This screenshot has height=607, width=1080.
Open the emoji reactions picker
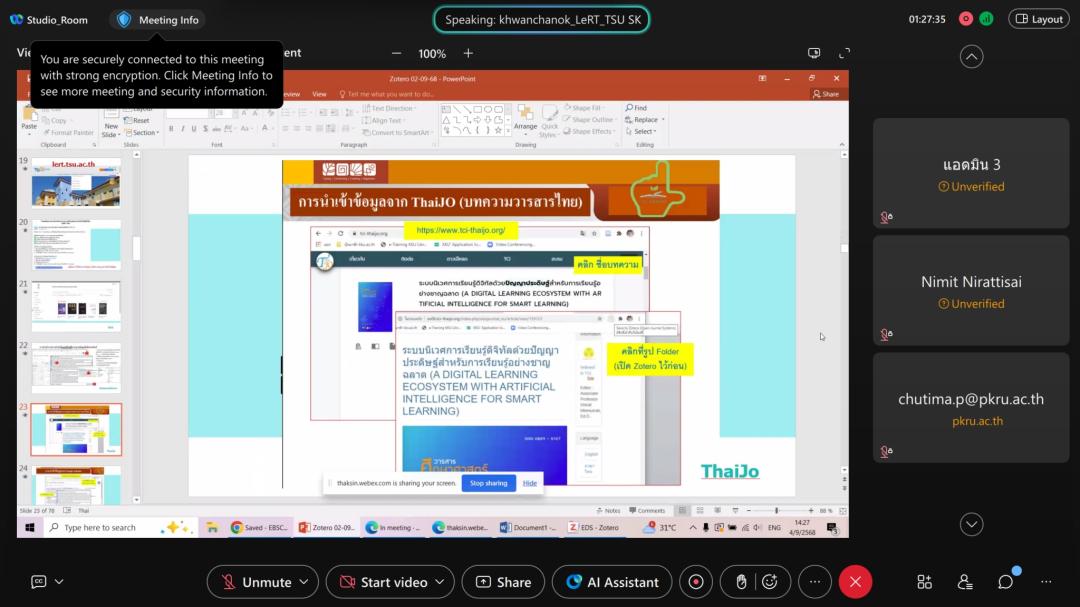point(769,582)
